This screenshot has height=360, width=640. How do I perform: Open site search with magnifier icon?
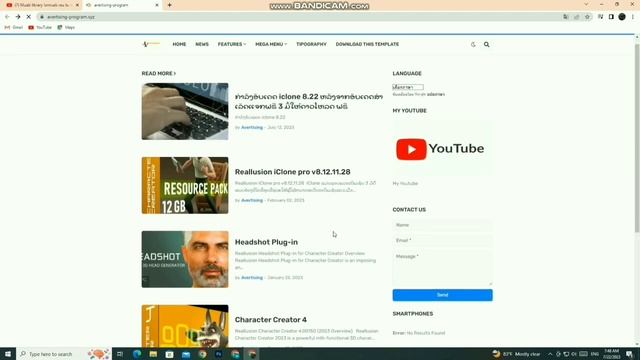[x=487, y=44]
